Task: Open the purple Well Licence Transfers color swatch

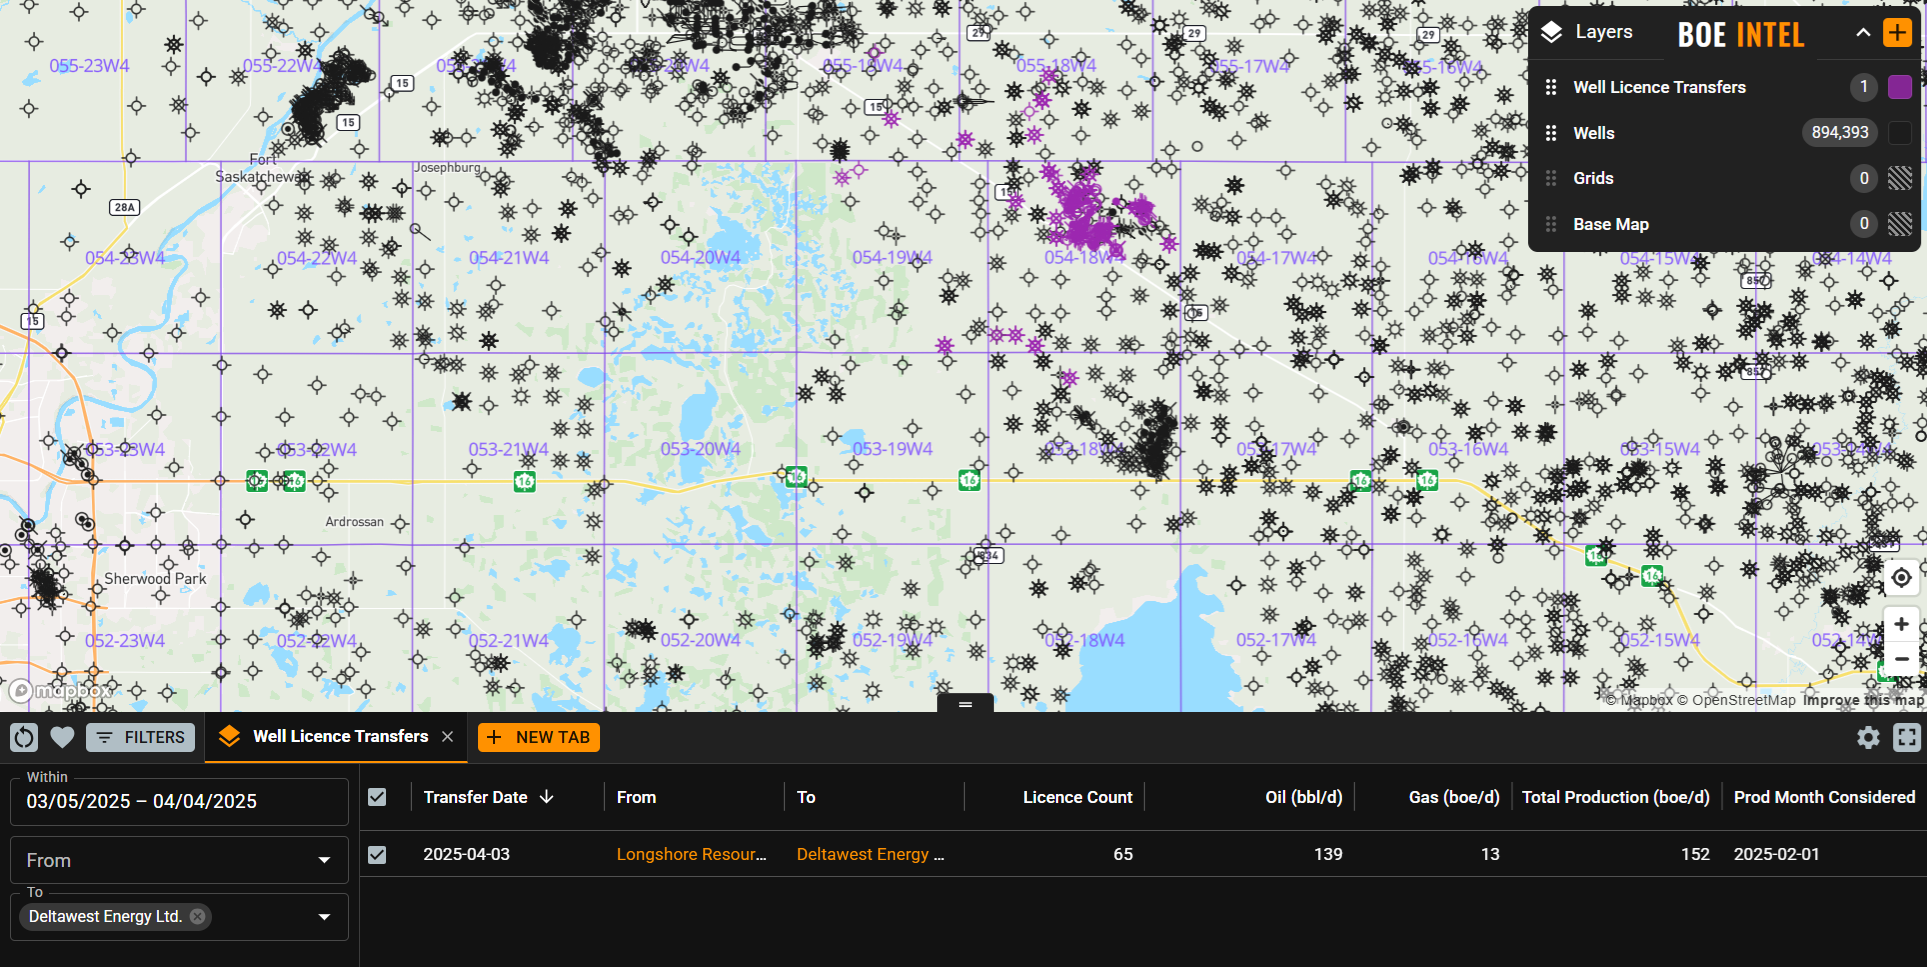Action: pyautogui.click(x=1900, y=87)
